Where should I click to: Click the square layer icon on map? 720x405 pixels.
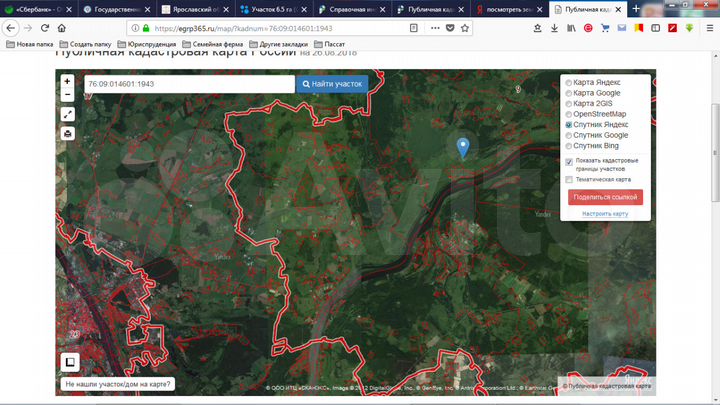[x=70, y=362]
